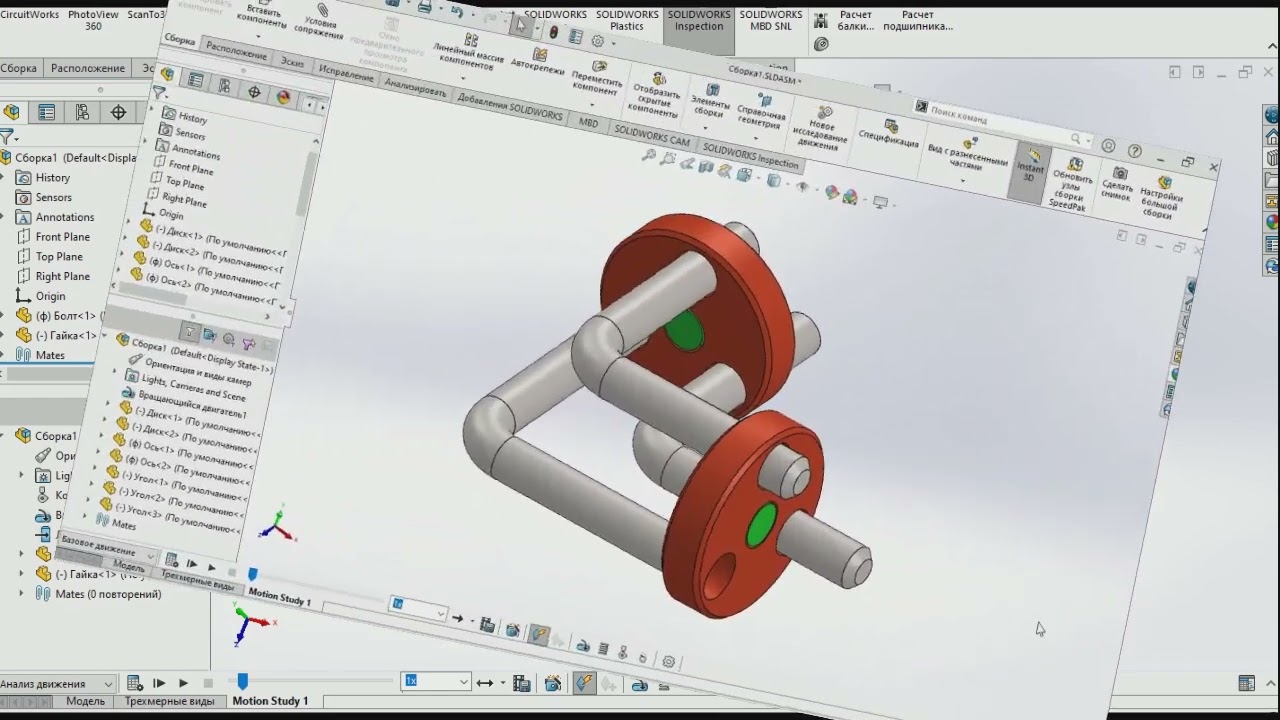Open the help question-mark icon in the tilted window
Image resolution: width=1280 pixels, height=720 pixels.
point(1134,151)
